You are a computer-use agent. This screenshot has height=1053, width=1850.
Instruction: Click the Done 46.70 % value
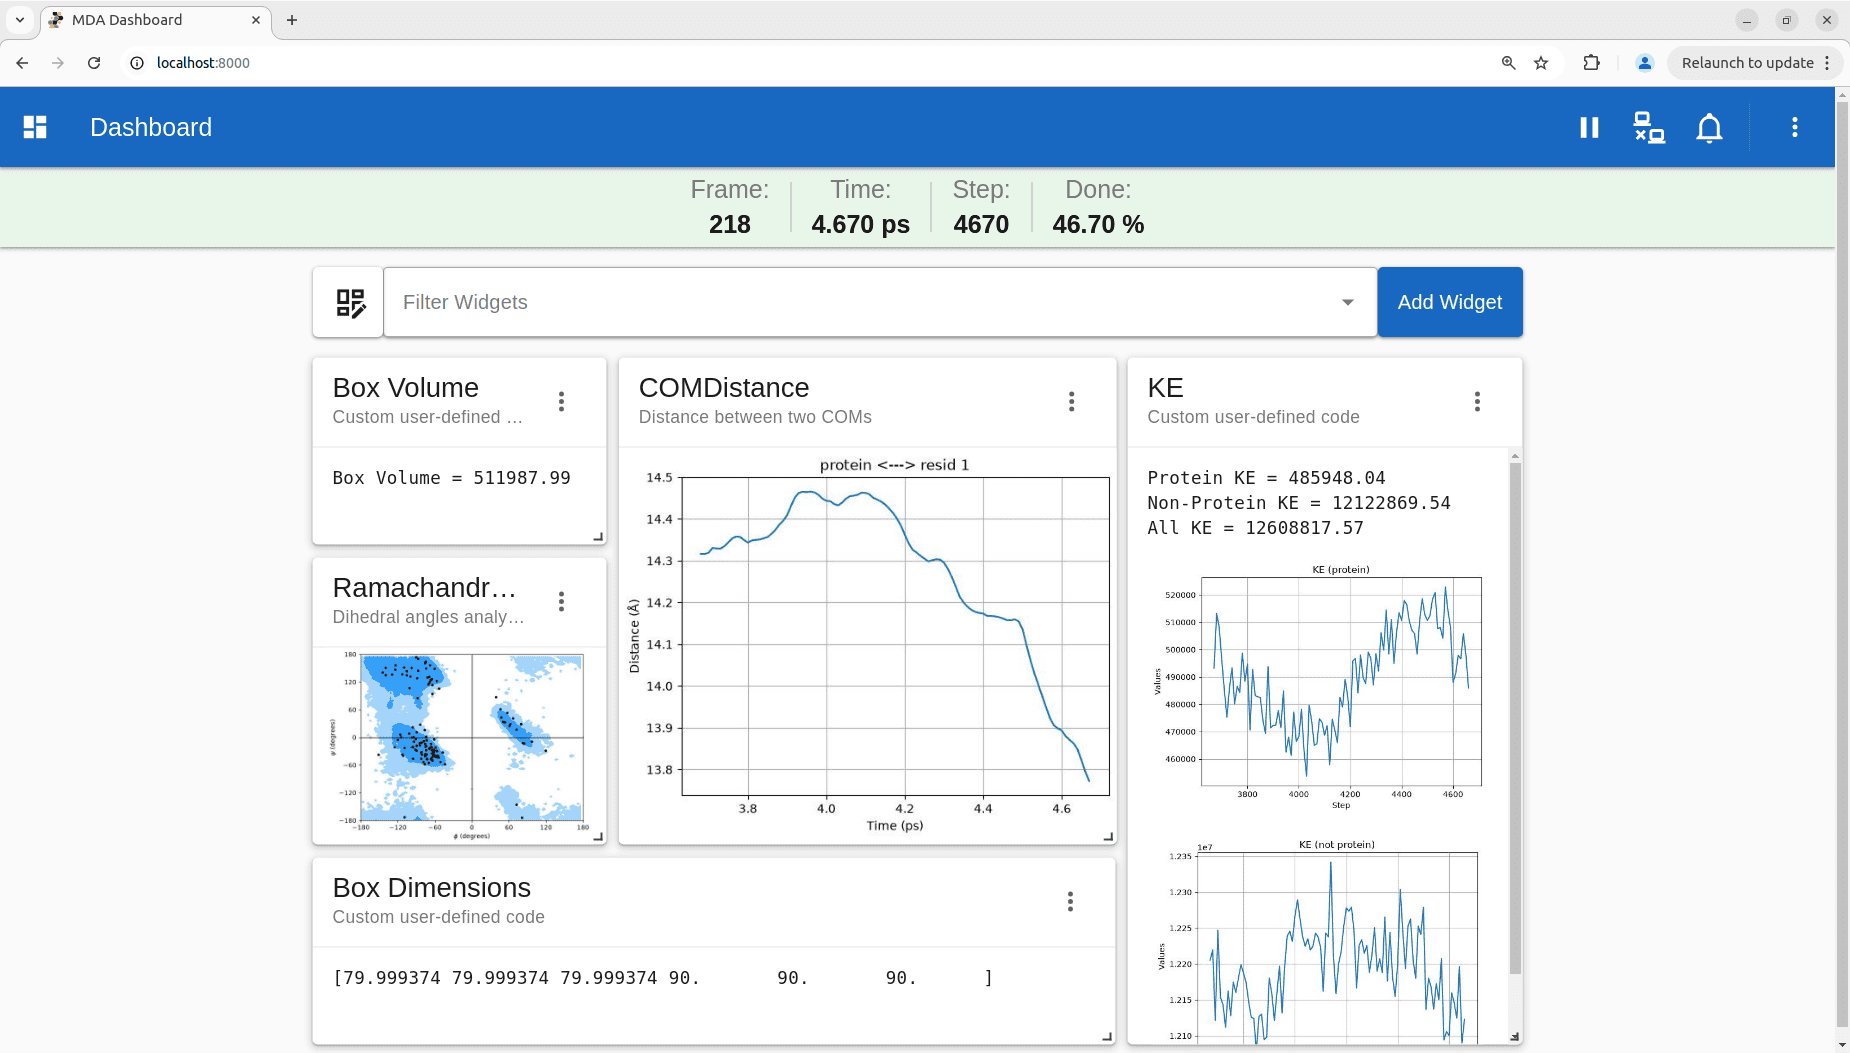coord(1098,224)
